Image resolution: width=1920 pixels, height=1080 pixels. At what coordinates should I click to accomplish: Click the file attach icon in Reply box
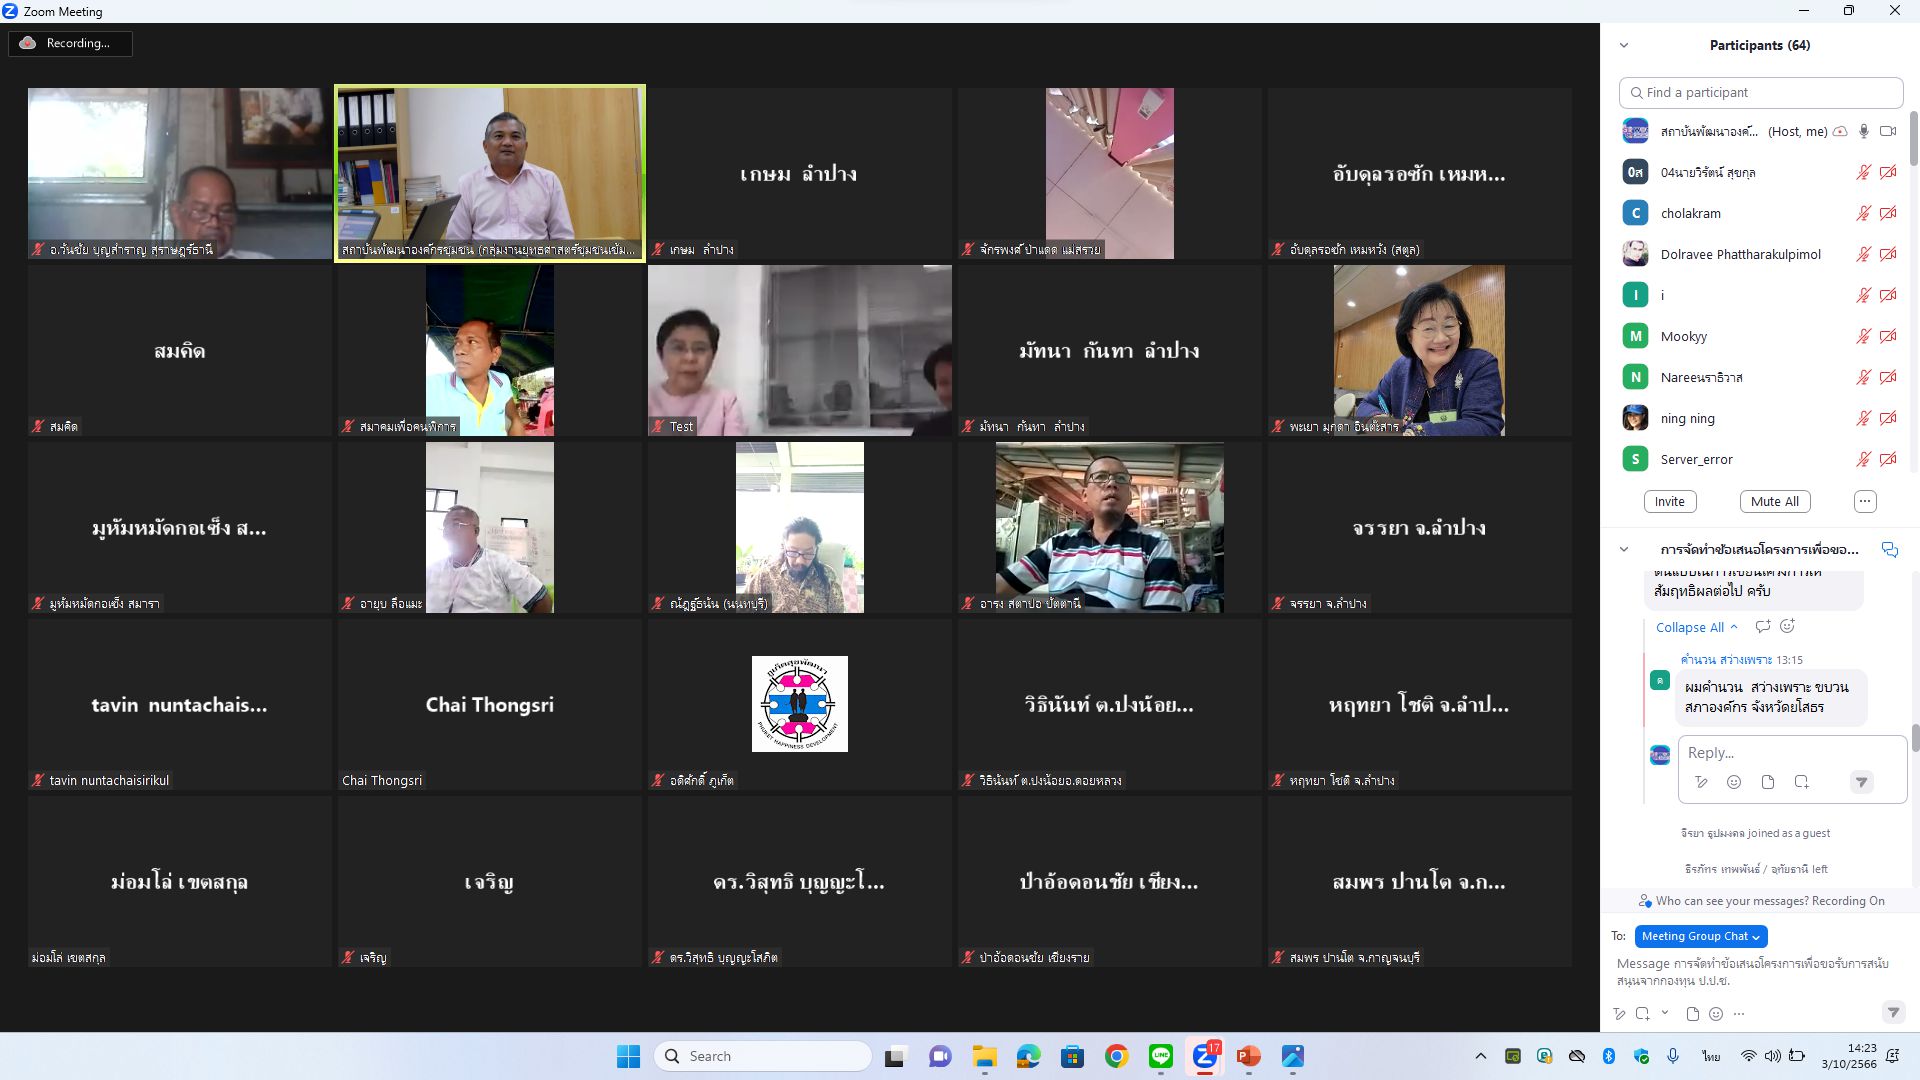coord(1767,782)
